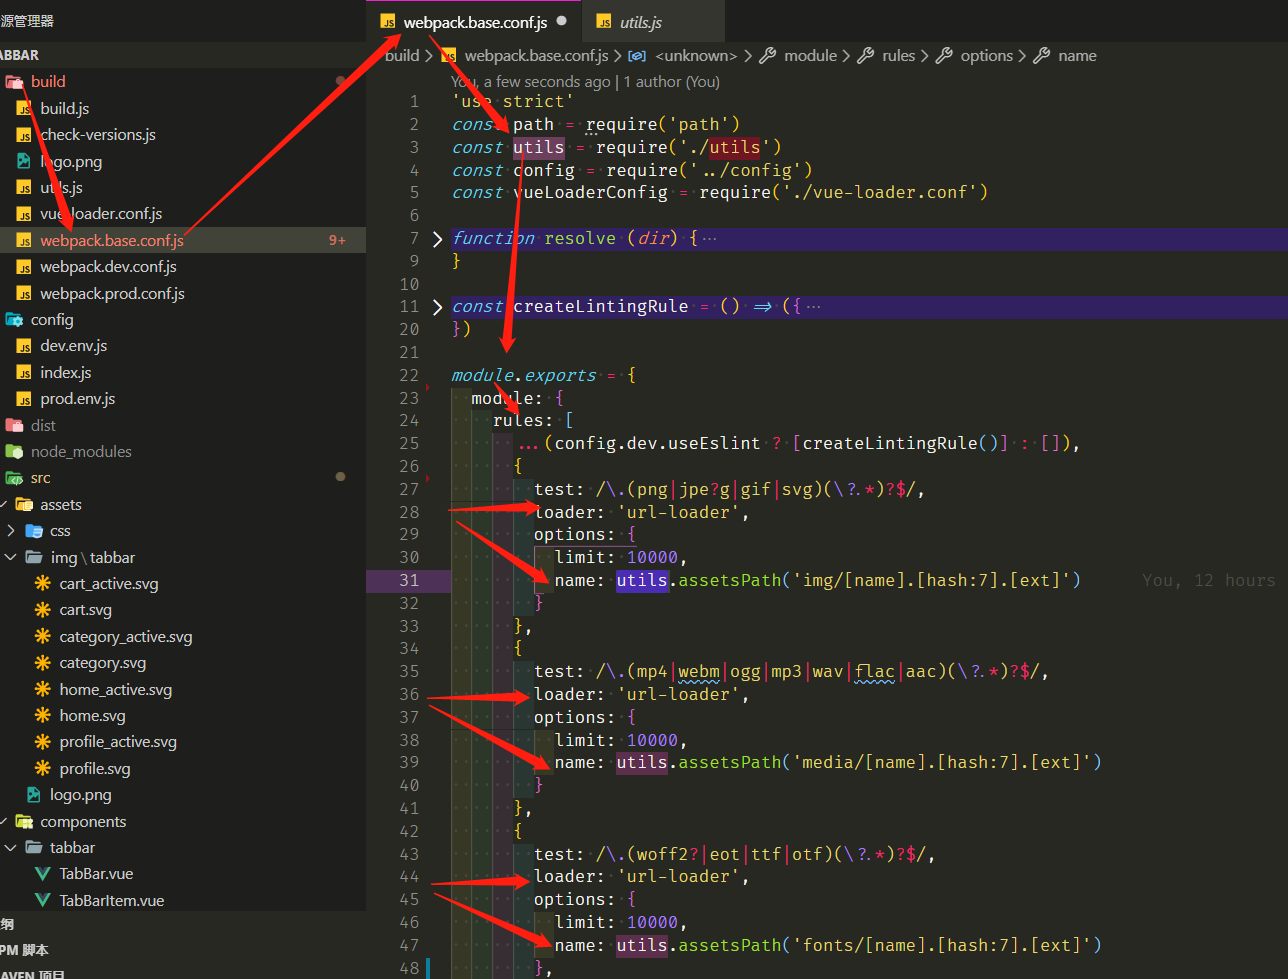Click limit value 10000 on line 30
The image size is (1288, 979).
pyautogui.click(x=652, y=558)
